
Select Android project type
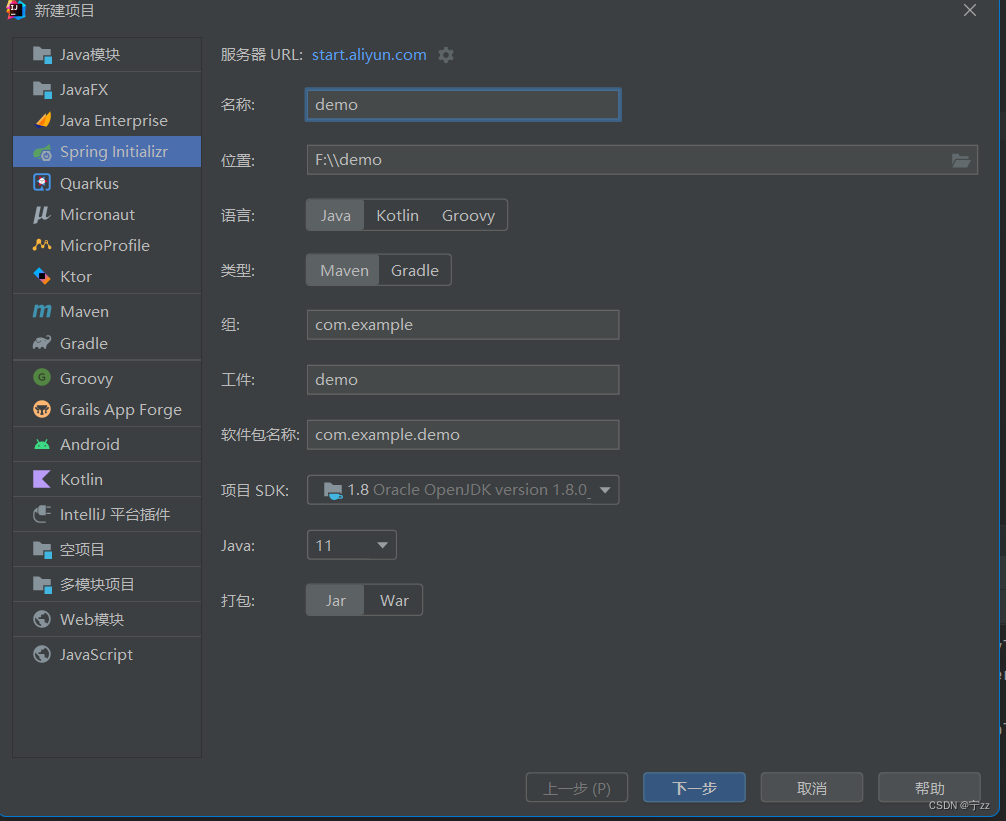[107, 444]
